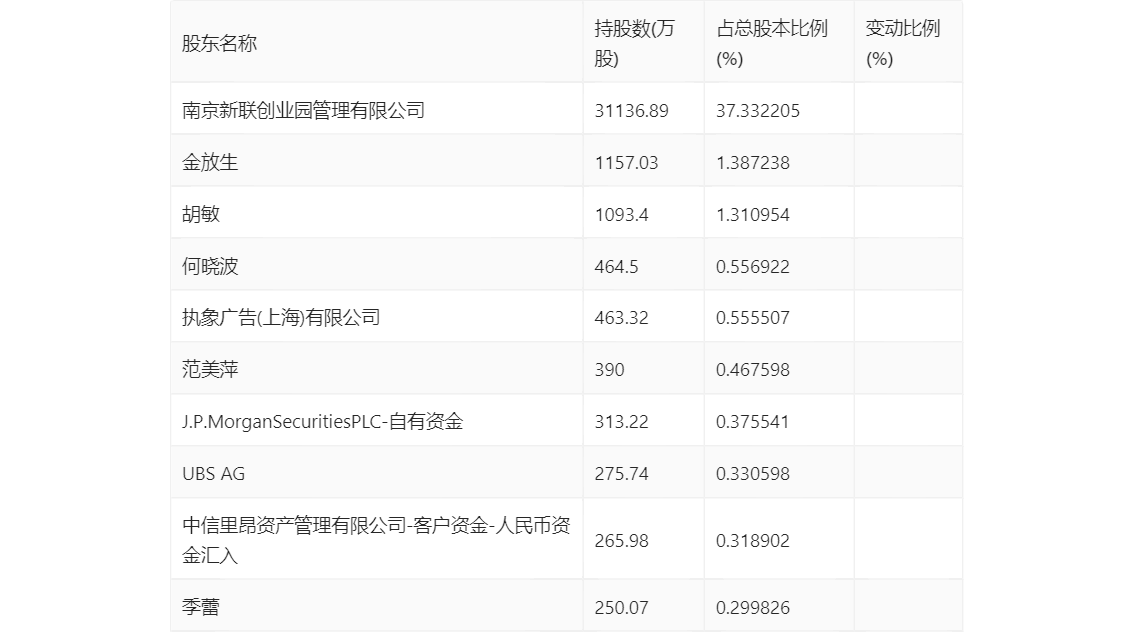Click the 股东名称 column header
The height and width of the screenshot is (632, 1134).
(219, 43)
